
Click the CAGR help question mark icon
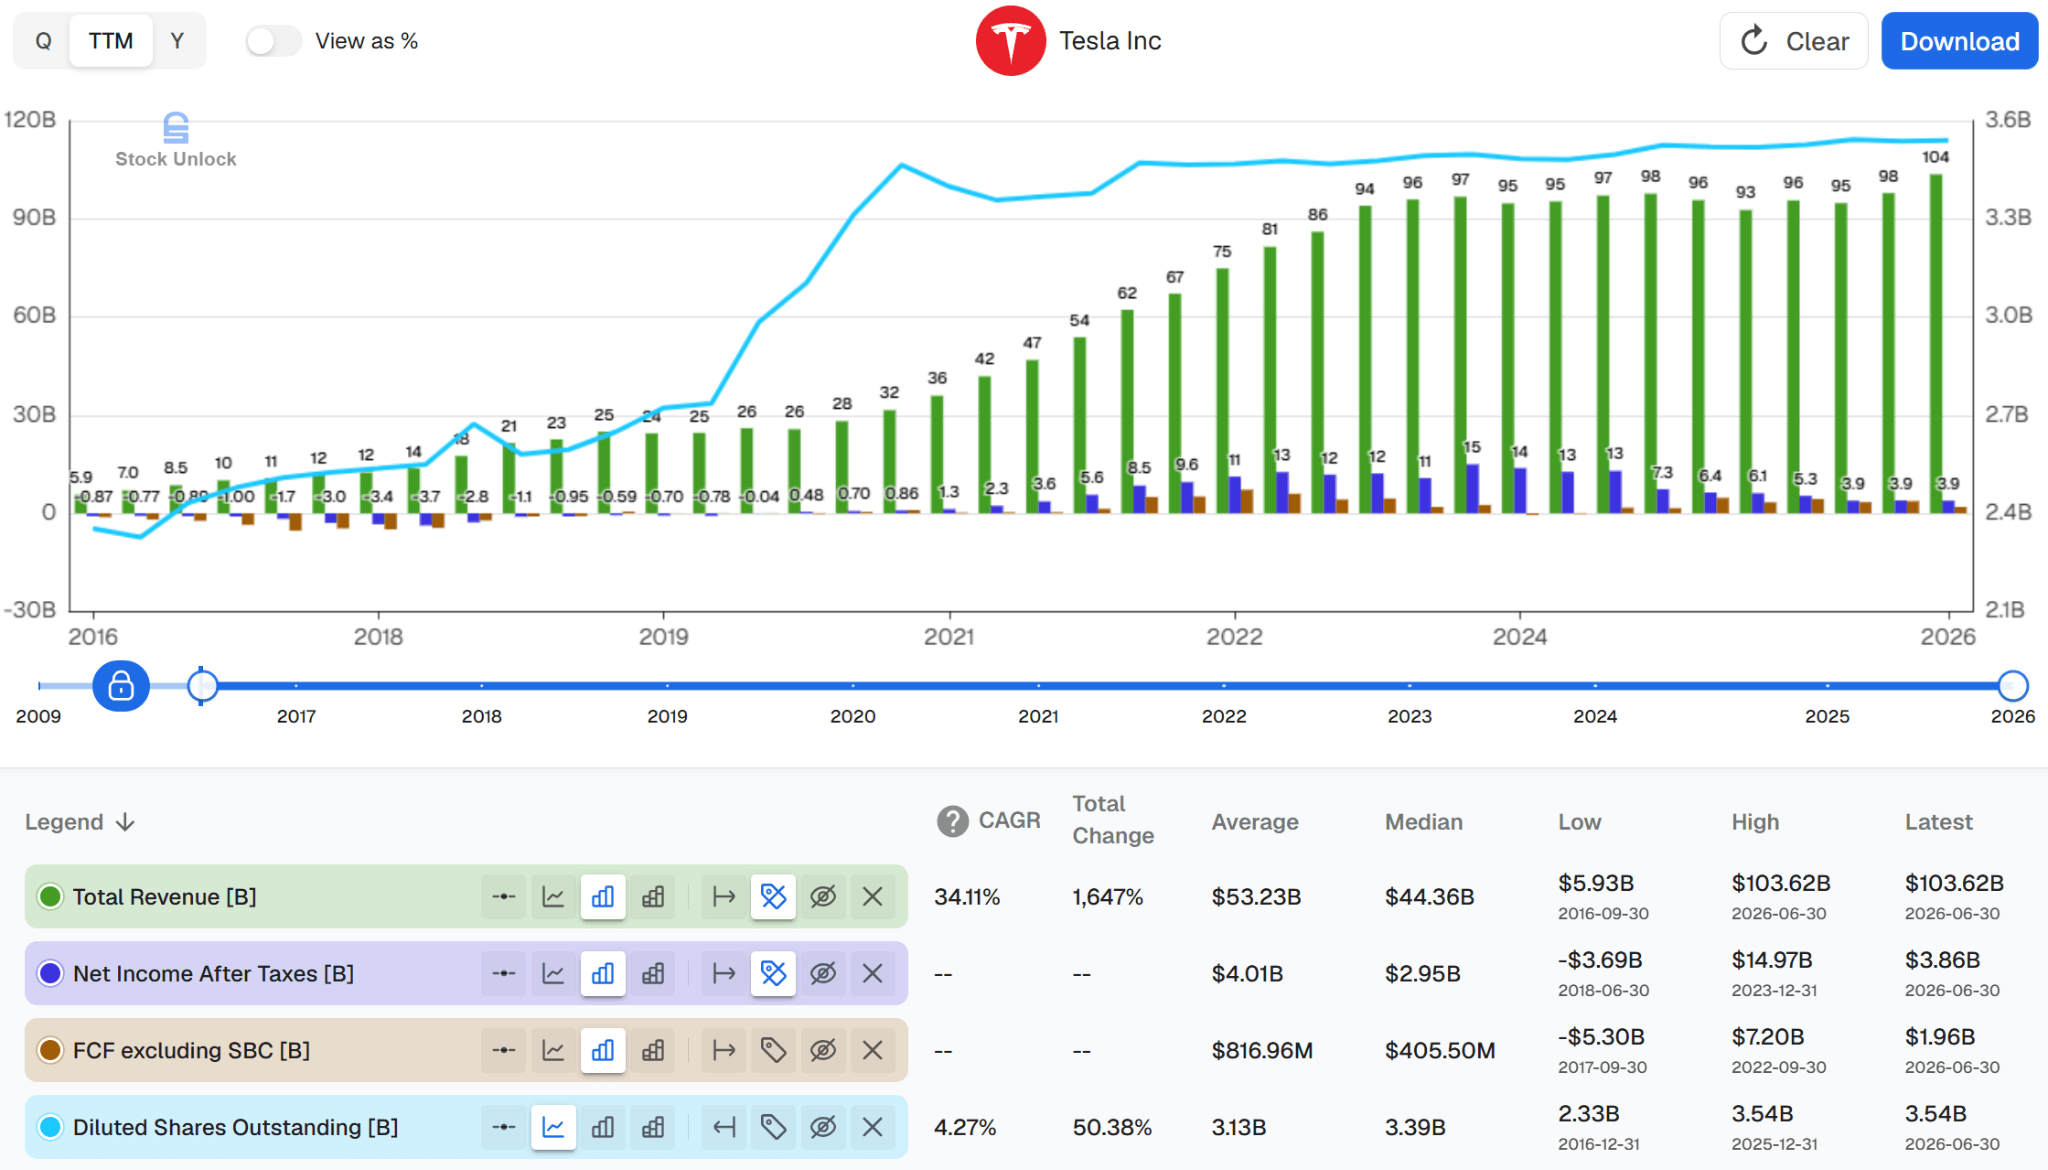click(953, 821)
